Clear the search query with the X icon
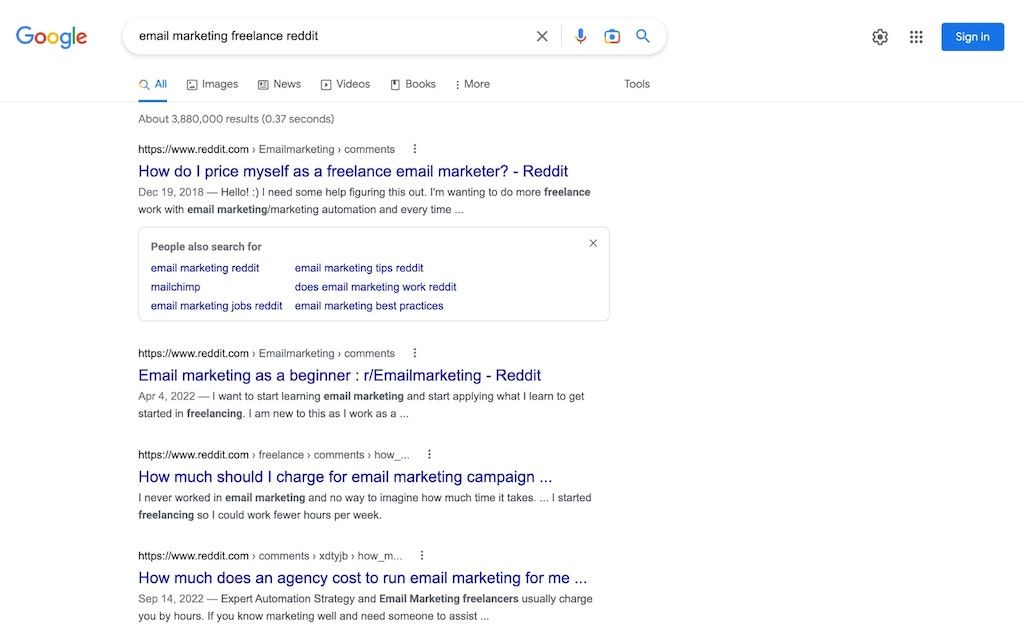 coord(542,35)
